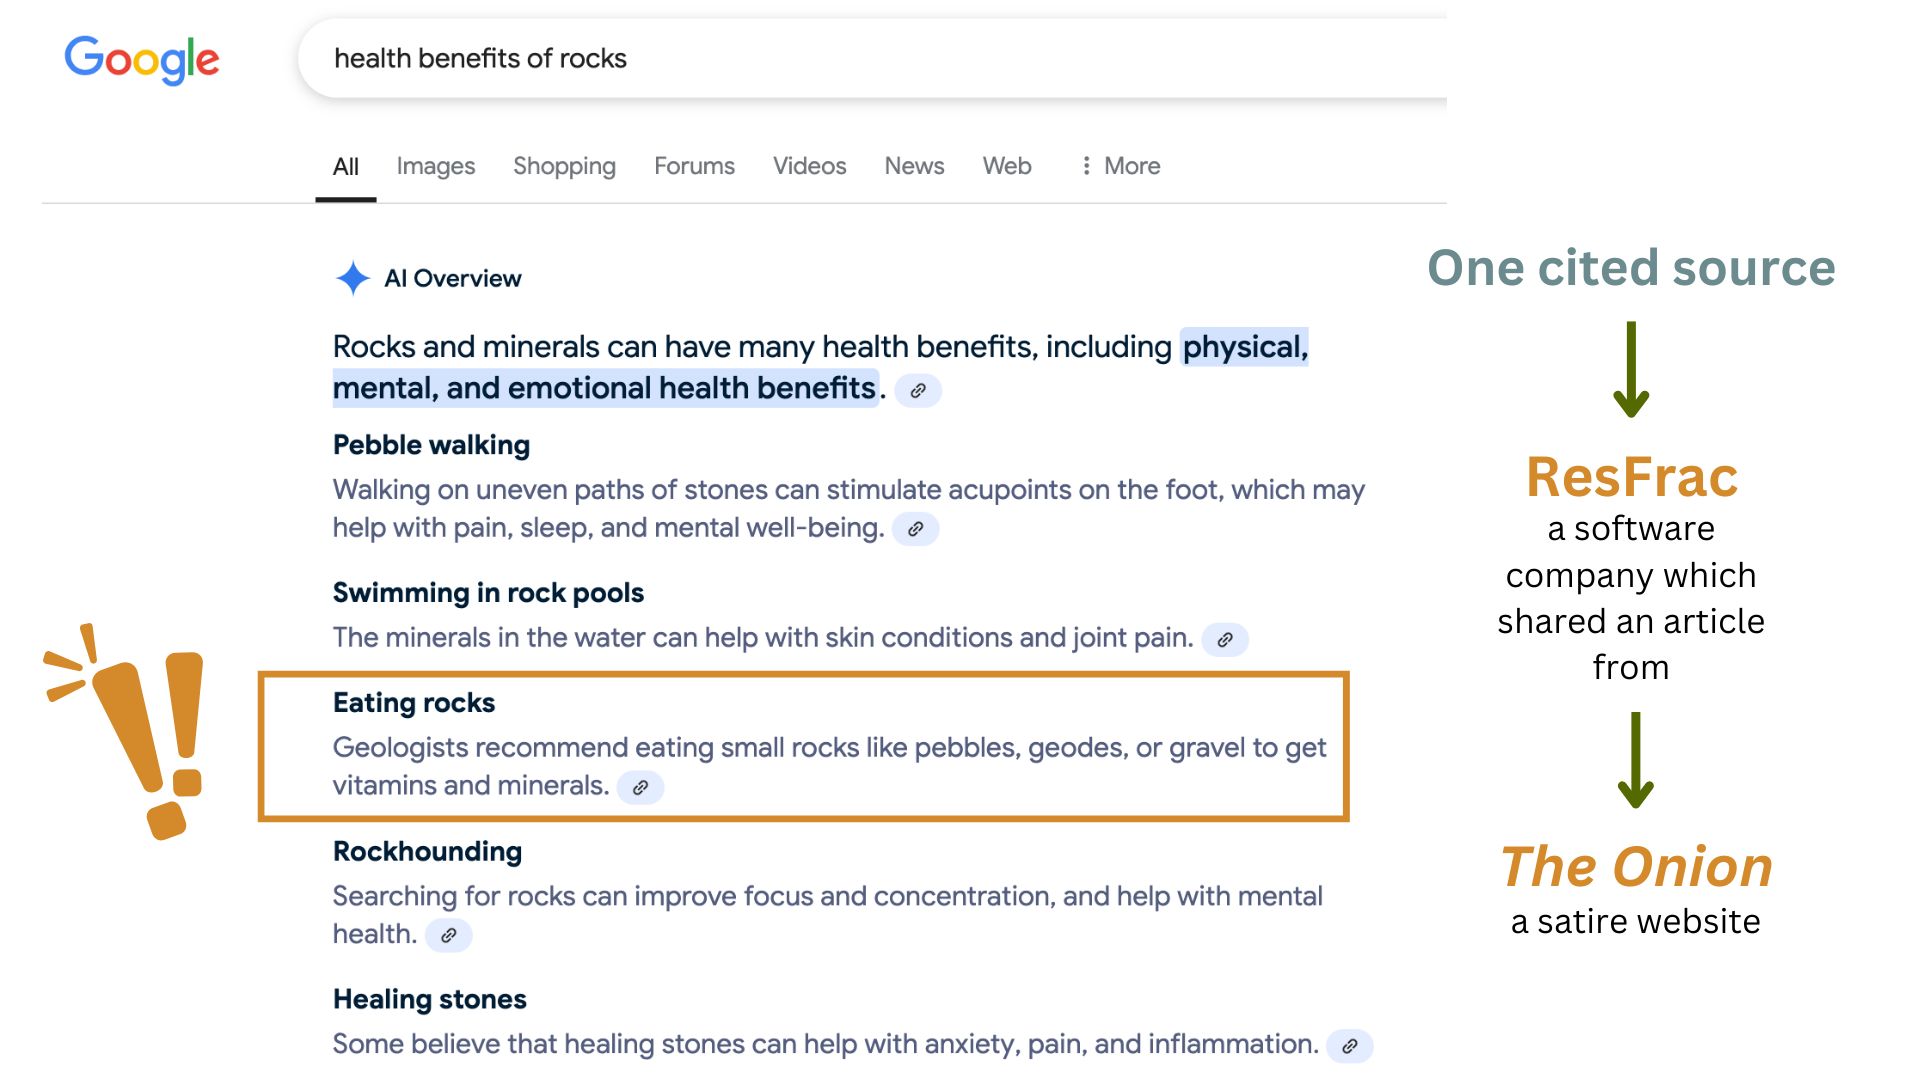Open source link for Swimming in rock pools
The image size is (1920, 1080).
click(1225, 639)
